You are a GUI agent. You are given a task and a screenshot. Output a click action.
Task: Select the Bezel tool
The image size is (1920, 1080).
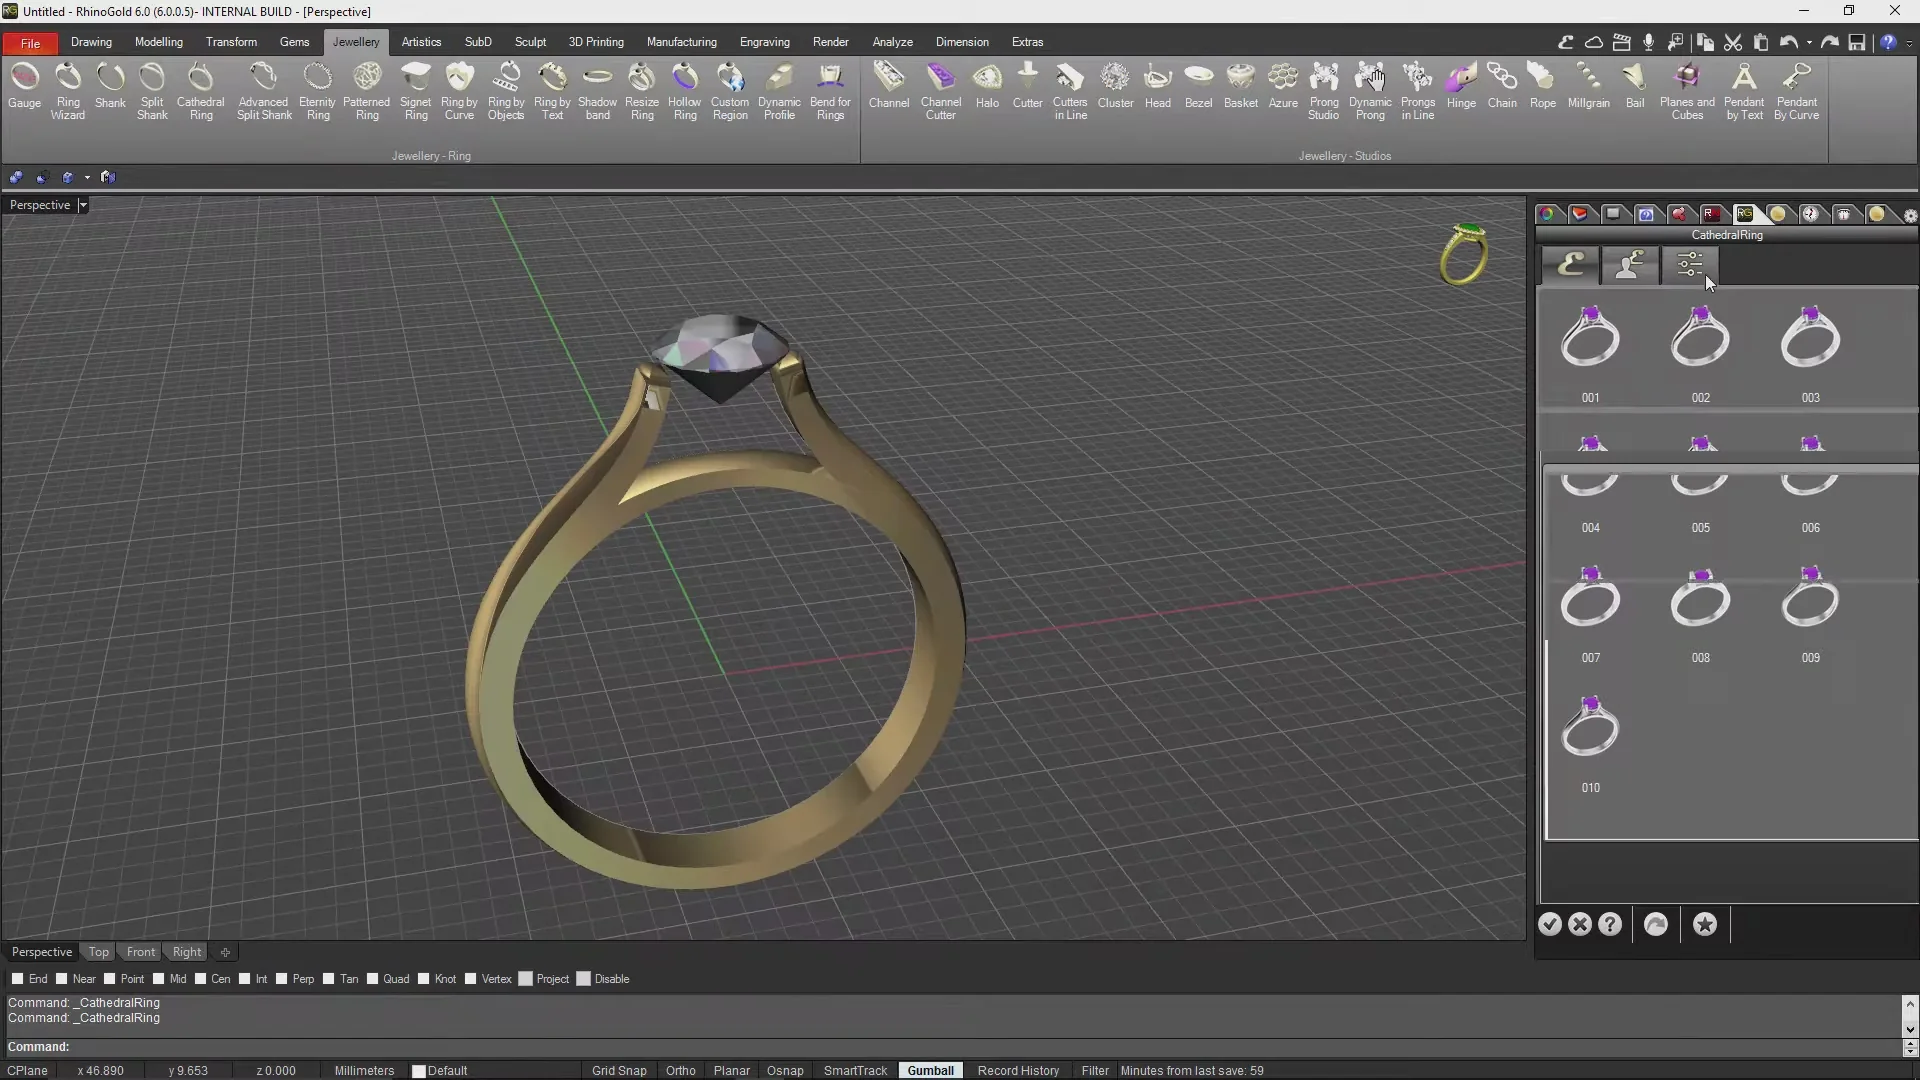(x=1198, y=86)
